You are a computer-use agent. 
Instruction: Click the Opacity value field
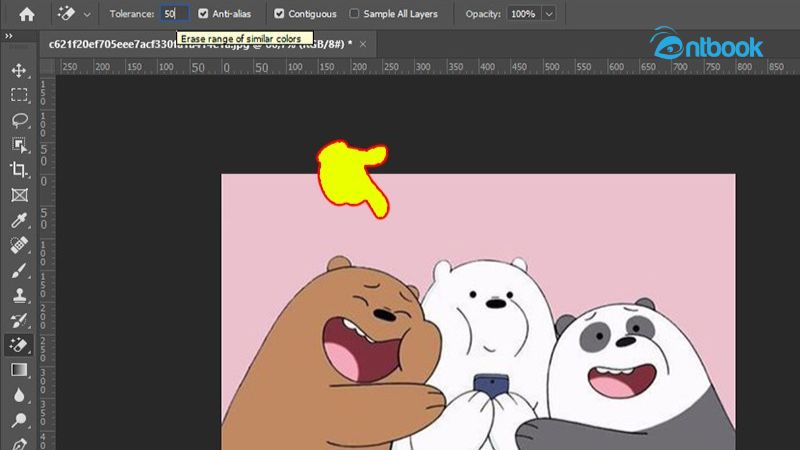(x=523, y=14)
